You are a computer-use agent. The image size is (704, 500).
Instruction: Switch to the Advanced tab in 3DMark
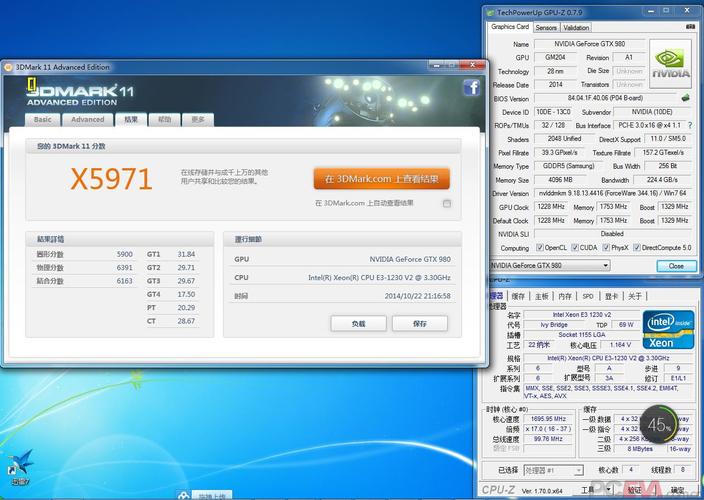click(x=88, y=119)
